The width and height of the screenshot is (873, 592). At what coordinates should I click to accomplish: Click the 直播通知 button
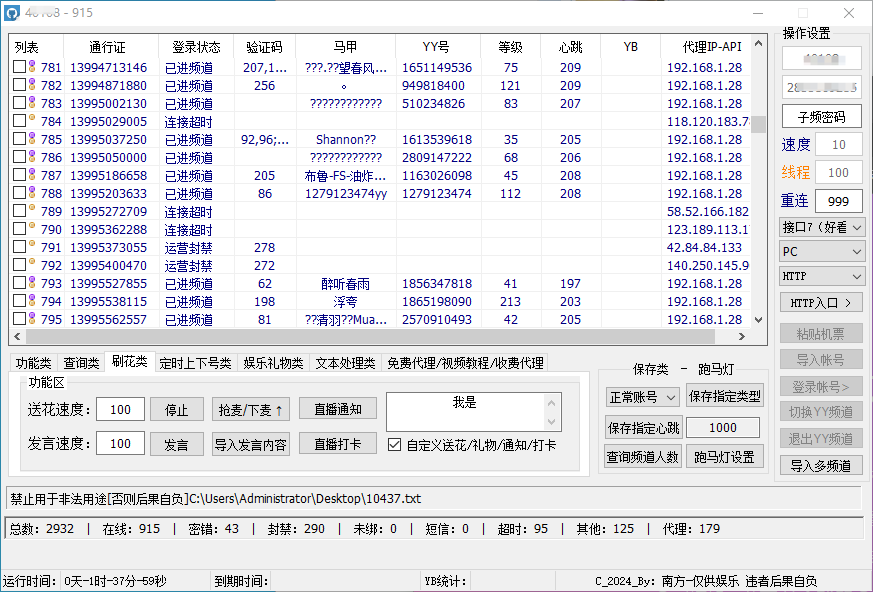[x=338, y=409]
